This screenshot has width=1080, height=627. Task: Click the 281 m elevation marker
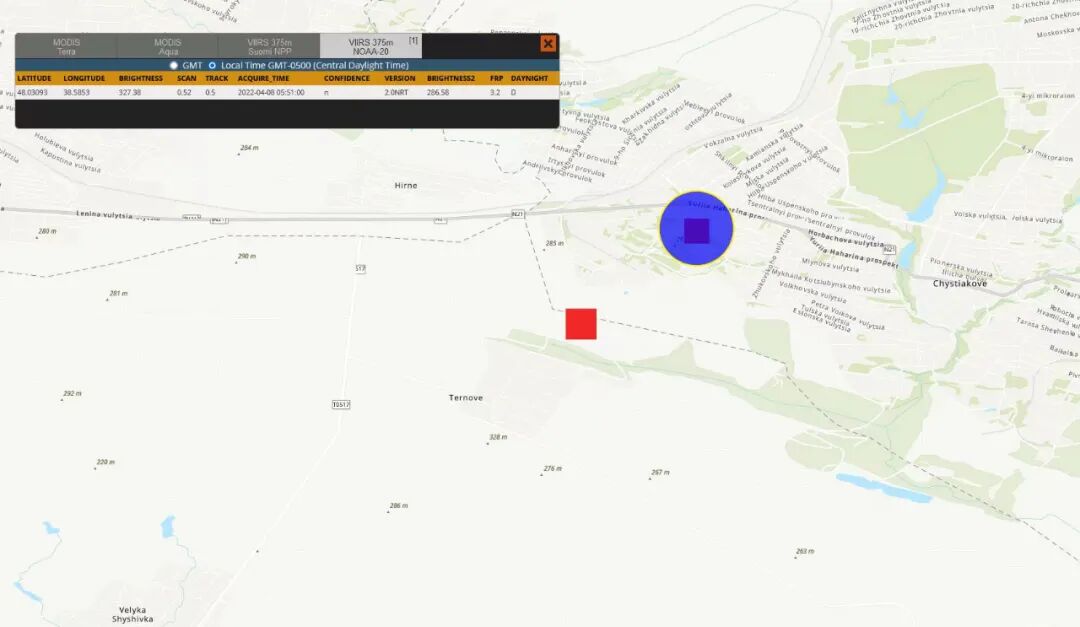pos(118,294)
